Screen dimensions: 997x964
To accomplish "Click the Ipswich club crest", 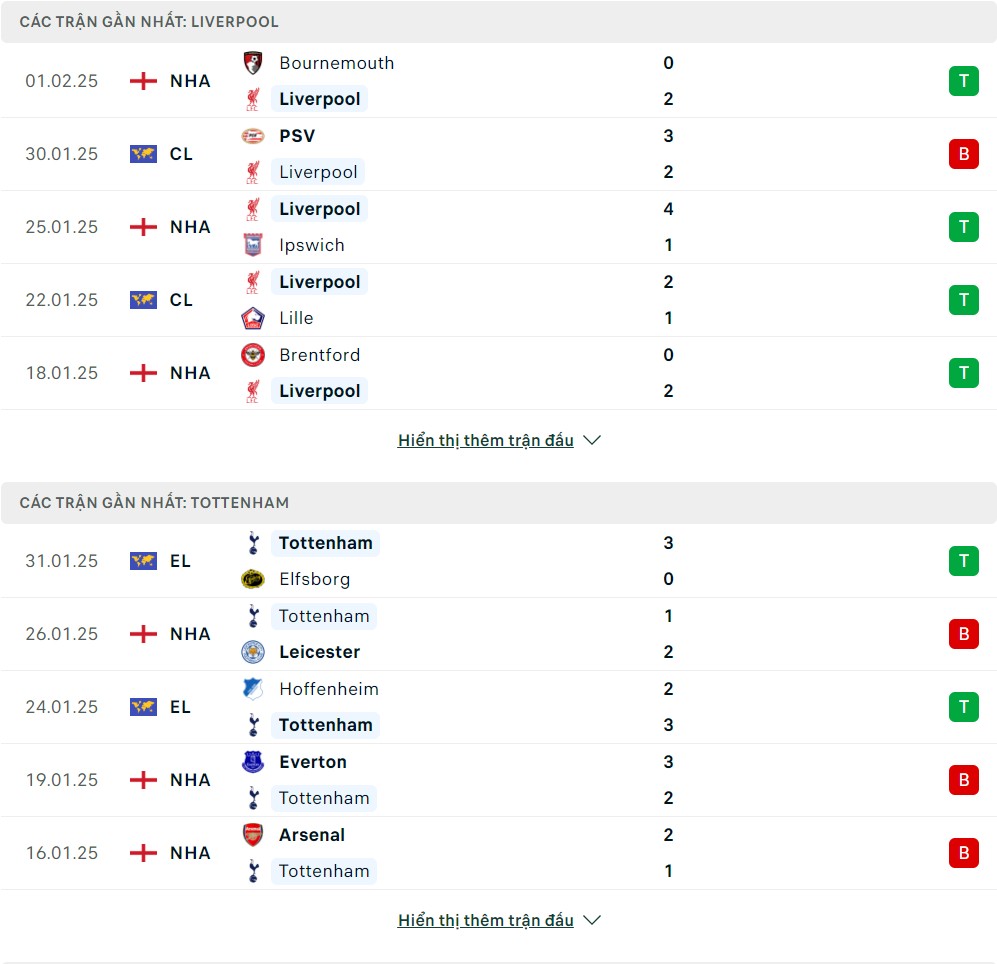I will [253, 245].
